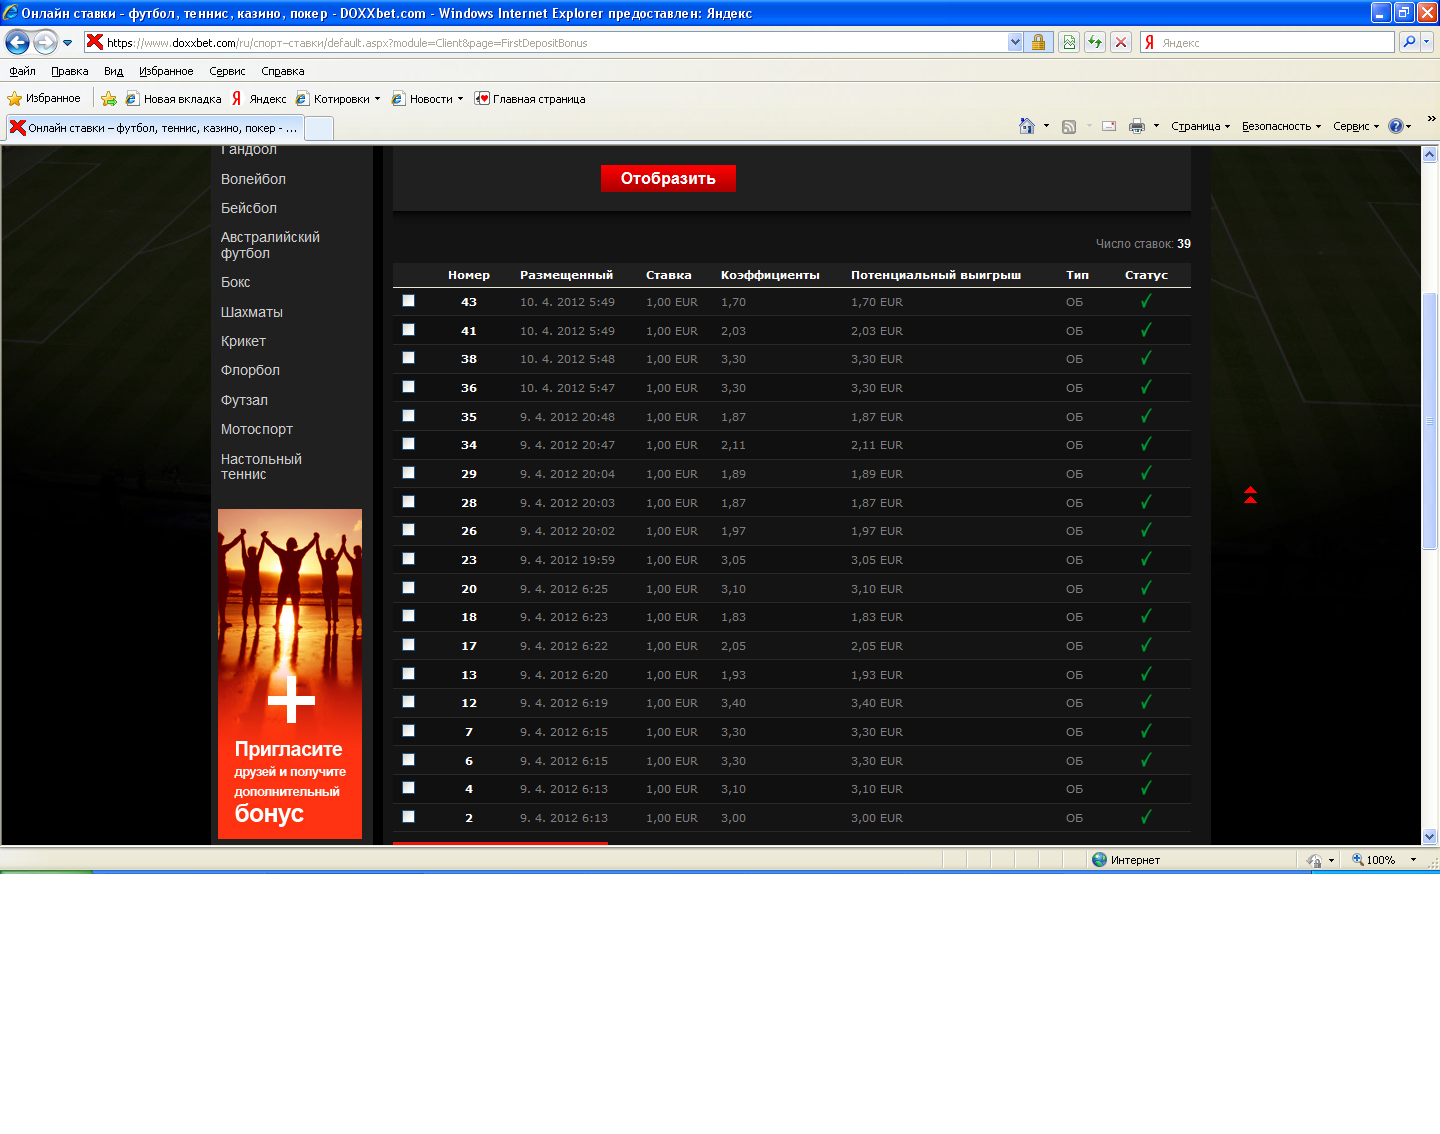Open the address bar history dropdown arrow
The height and width of the screenshot is (1134, 1440).
(x=1015, y=42)
